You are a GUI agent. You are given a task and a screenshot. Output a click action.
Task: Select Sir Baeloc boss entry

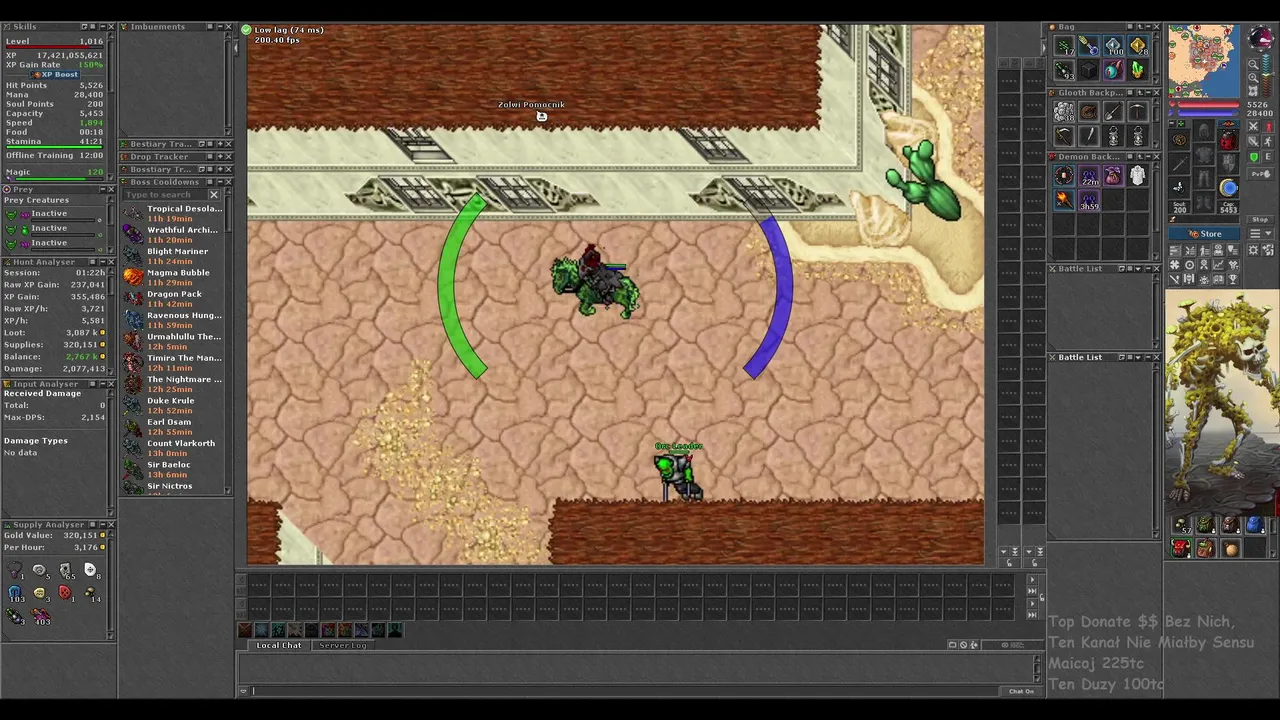coord(173,470)
